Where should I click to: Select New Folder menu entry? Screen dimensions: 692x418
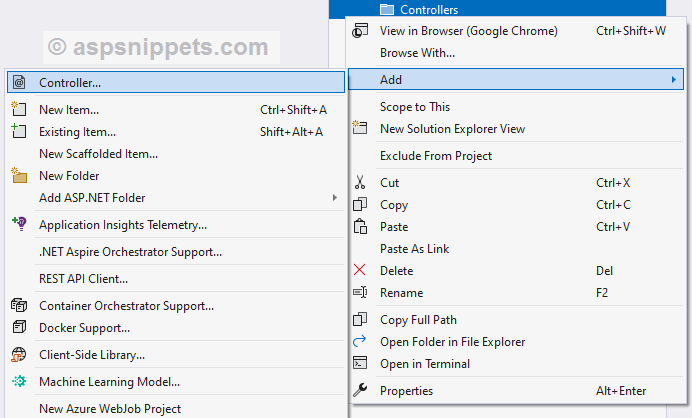click(176, 176)
